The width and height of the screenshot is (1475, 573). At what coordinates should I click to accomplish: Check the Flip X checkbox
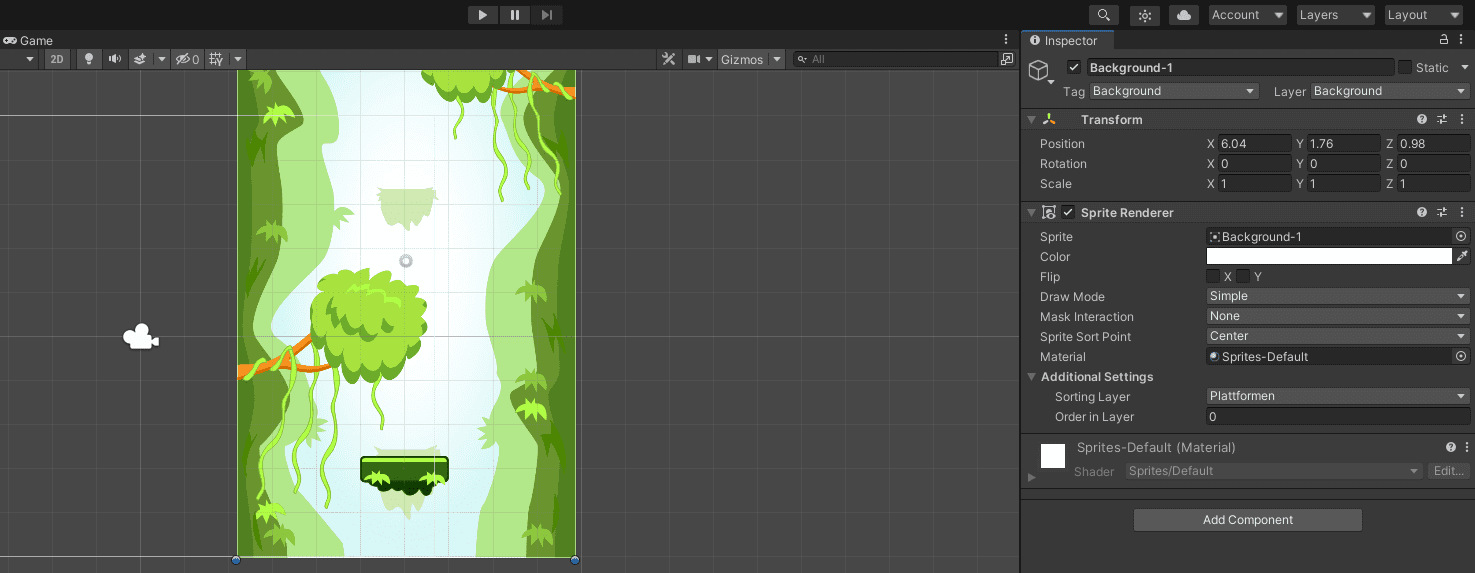(1213, 276)
